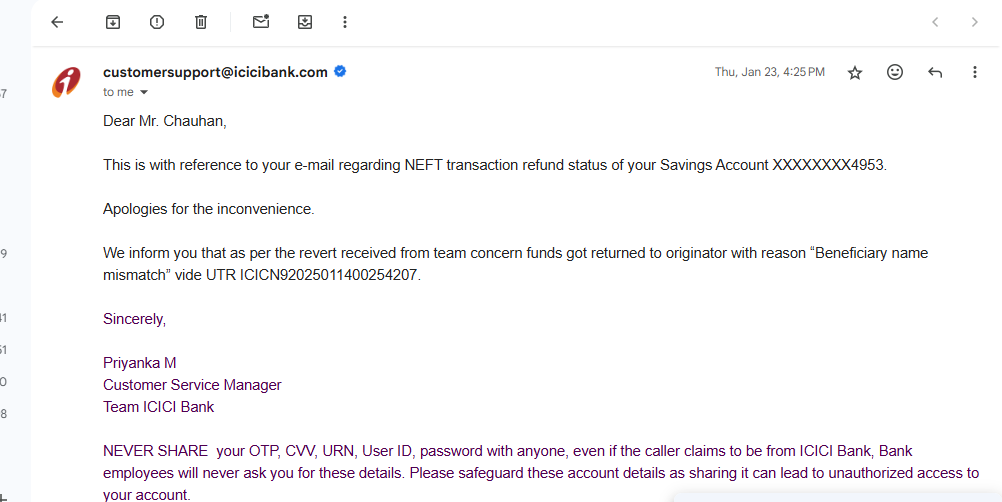Report this email as spam
This screenshot has height=502, width=1002.
pos(157,22)
